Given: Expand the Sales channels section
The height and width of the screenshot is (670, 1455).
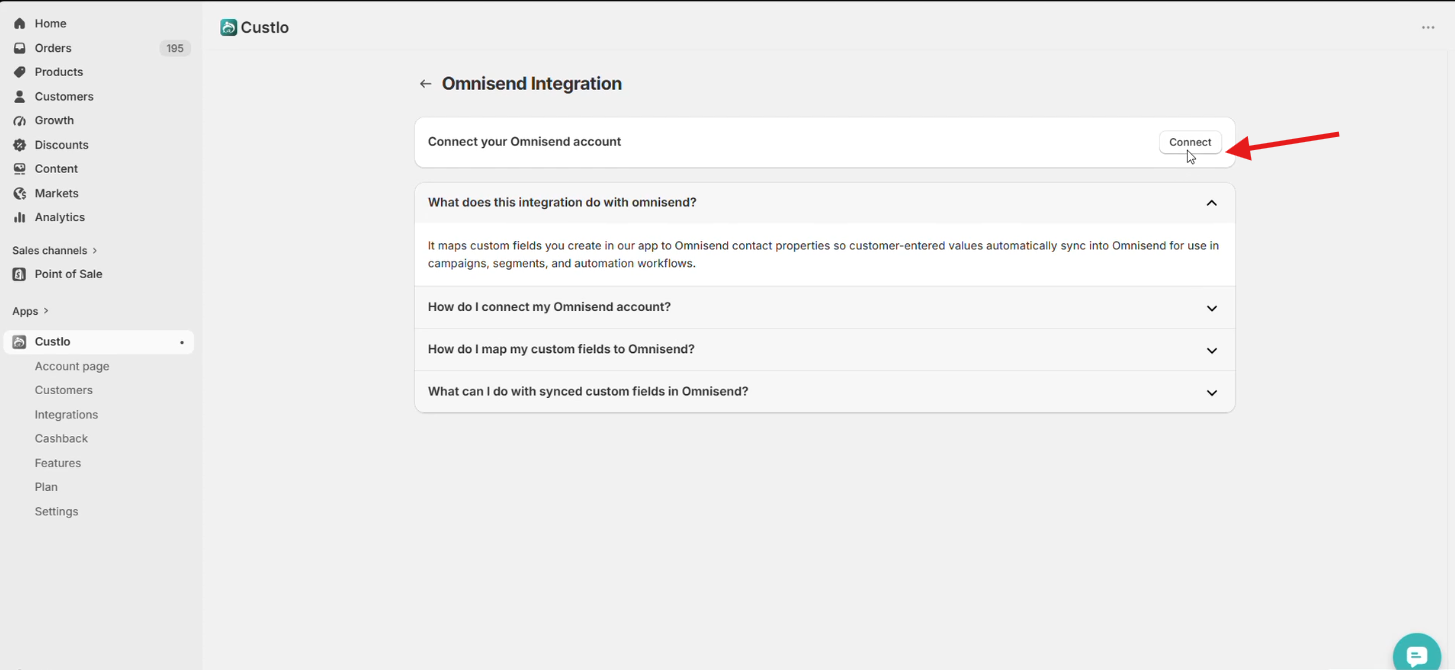Looking at the screenshot, I should point(55,250).
